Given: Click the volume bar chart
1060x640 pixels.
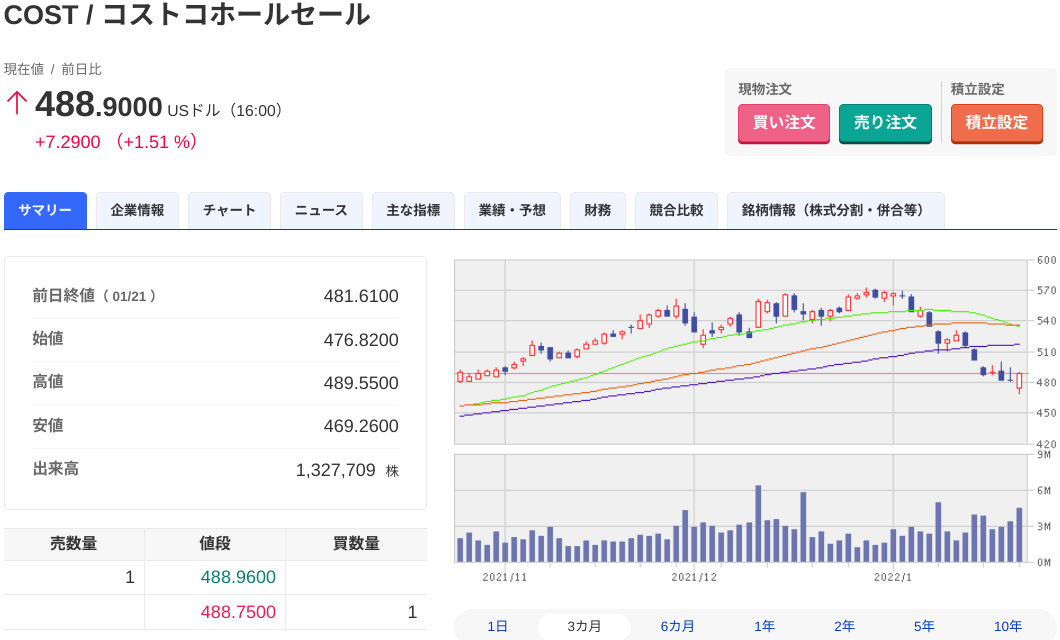Looking at the screenshot, I should (x=742, y=508).
